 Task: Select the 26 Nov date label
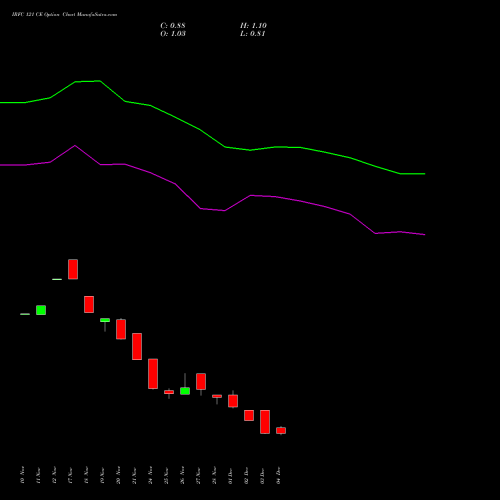click(182, 475)
